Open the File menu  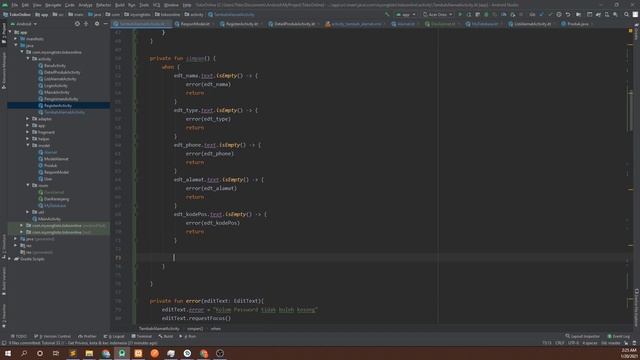[x=15, y=5]
